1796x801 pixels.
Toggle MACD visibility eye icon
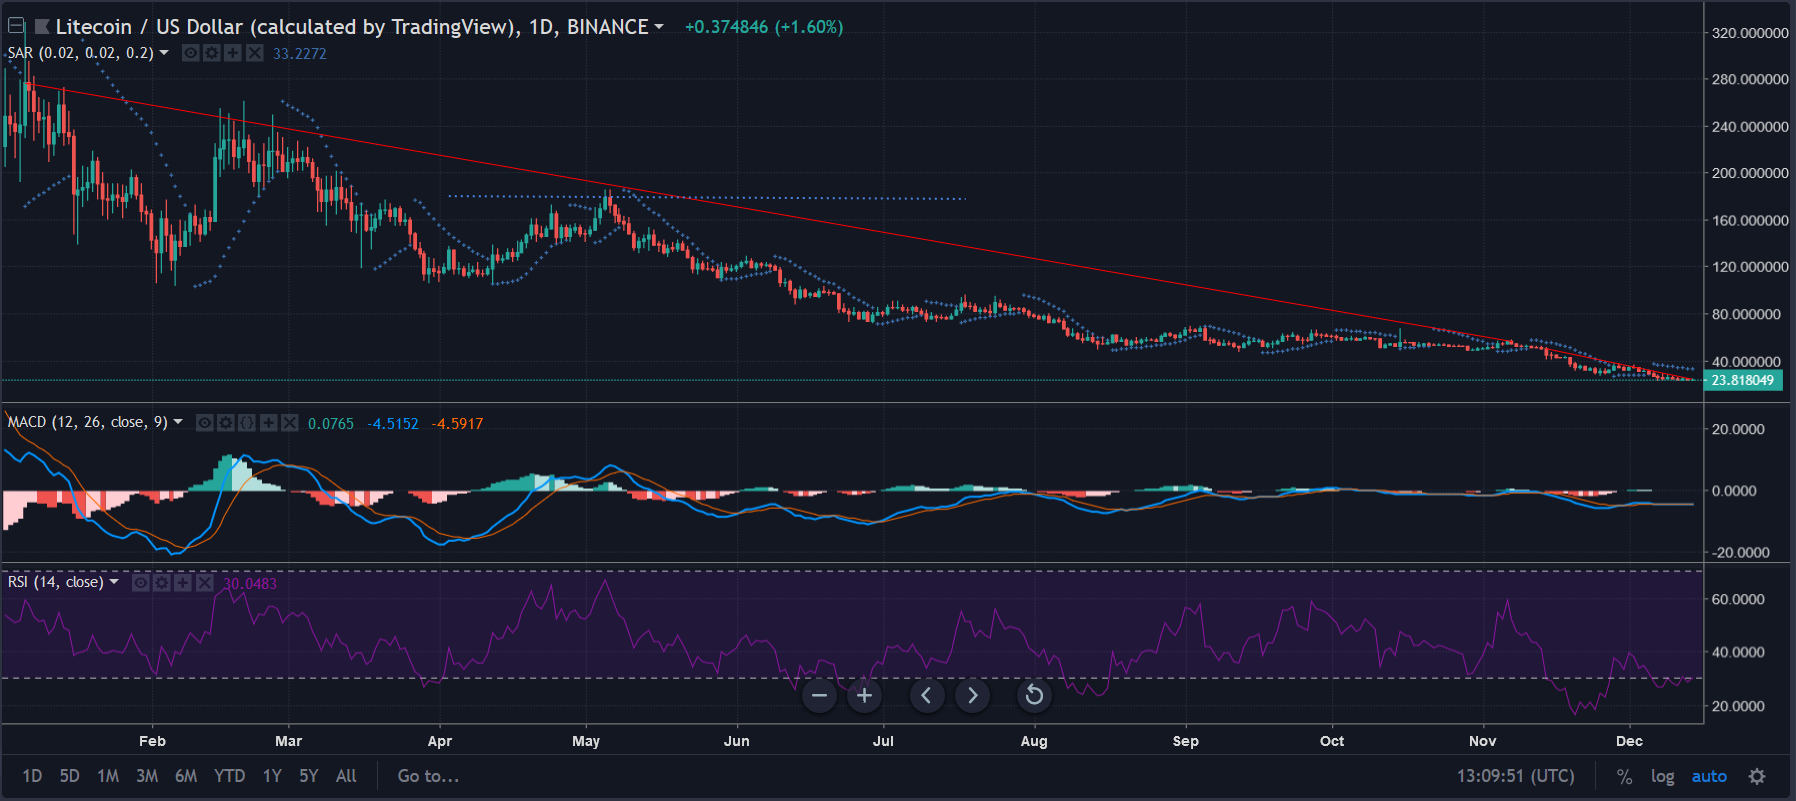(x=205, y=423)
